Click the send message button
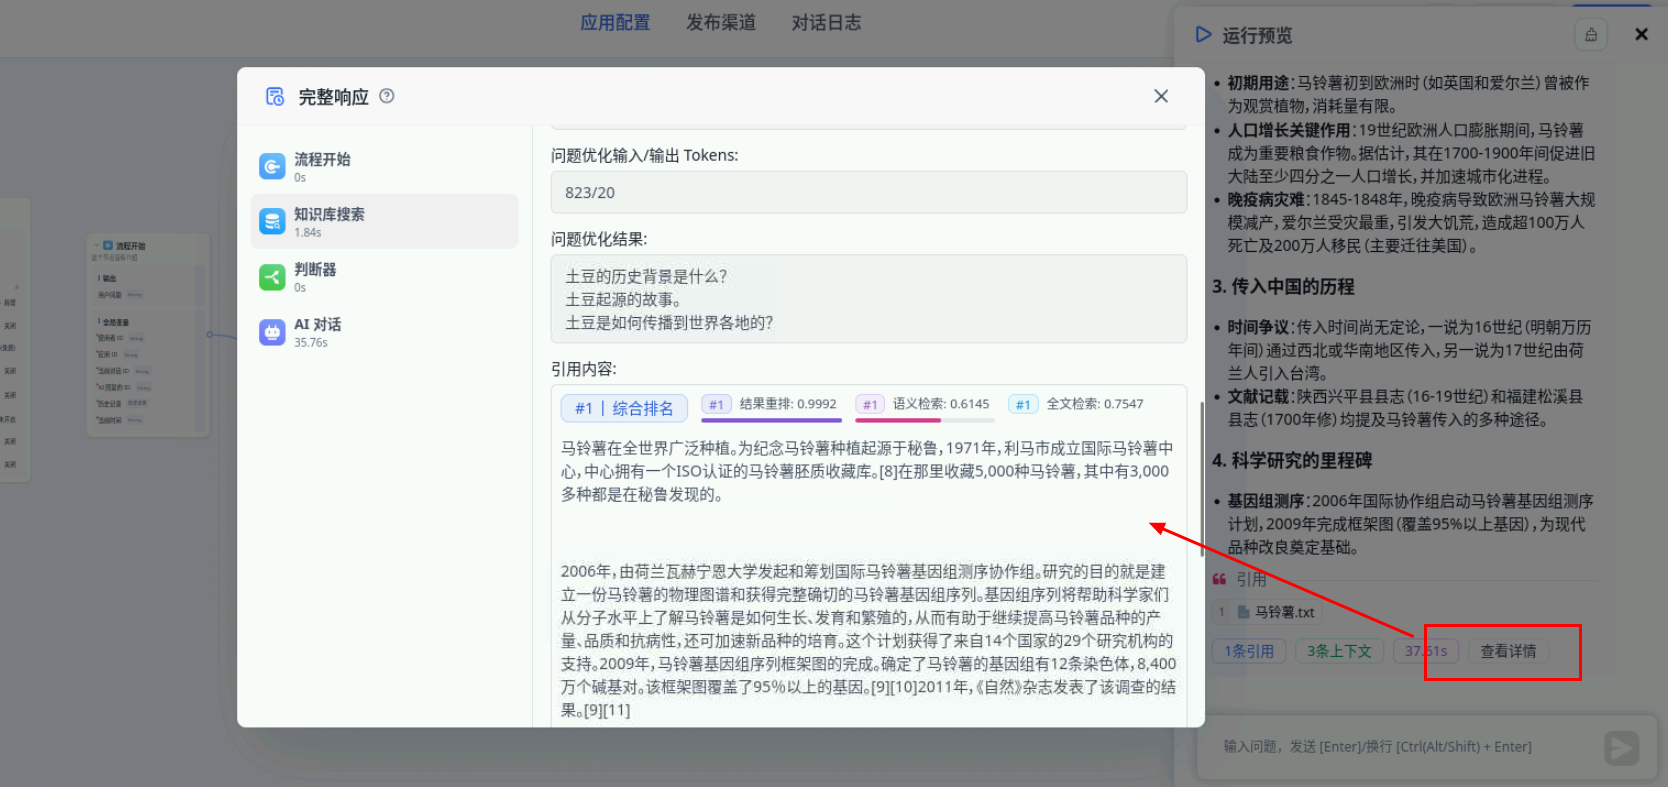1668x787 pixels. click(1621, 748)
